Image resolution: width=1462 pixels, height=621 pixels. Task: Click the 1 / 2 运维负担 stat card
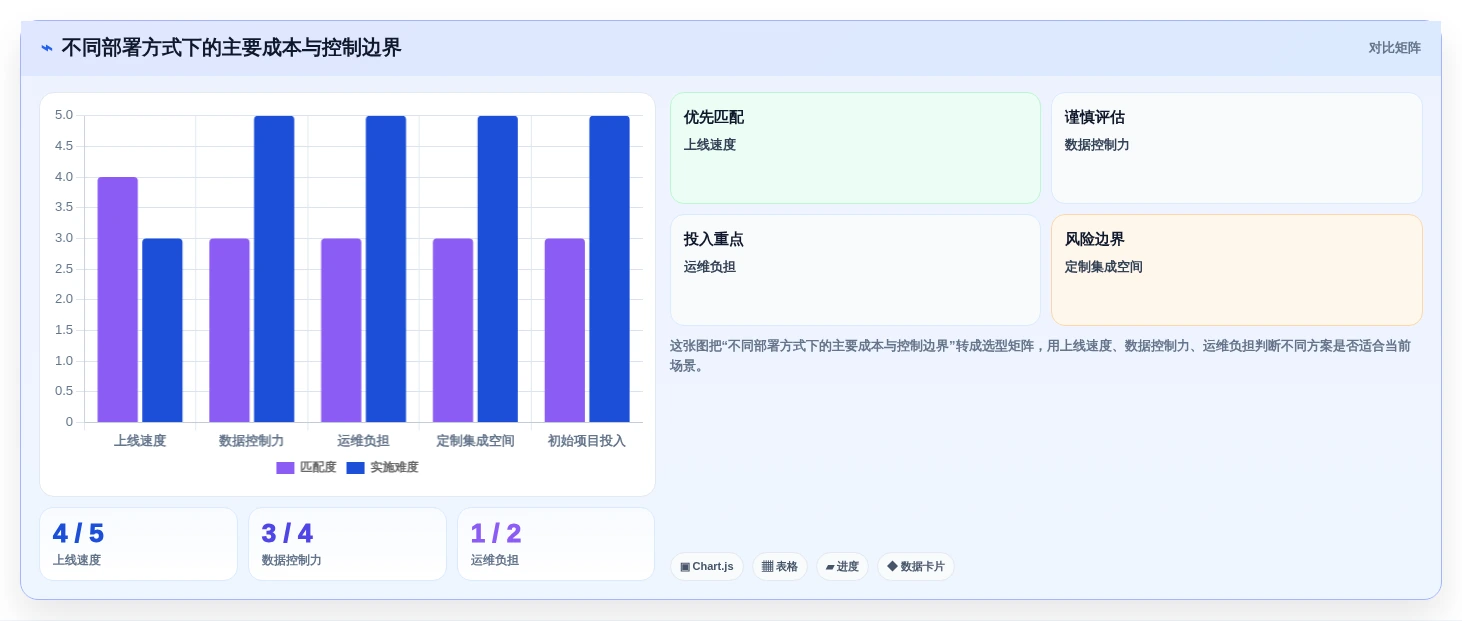(x=556, y=544)
